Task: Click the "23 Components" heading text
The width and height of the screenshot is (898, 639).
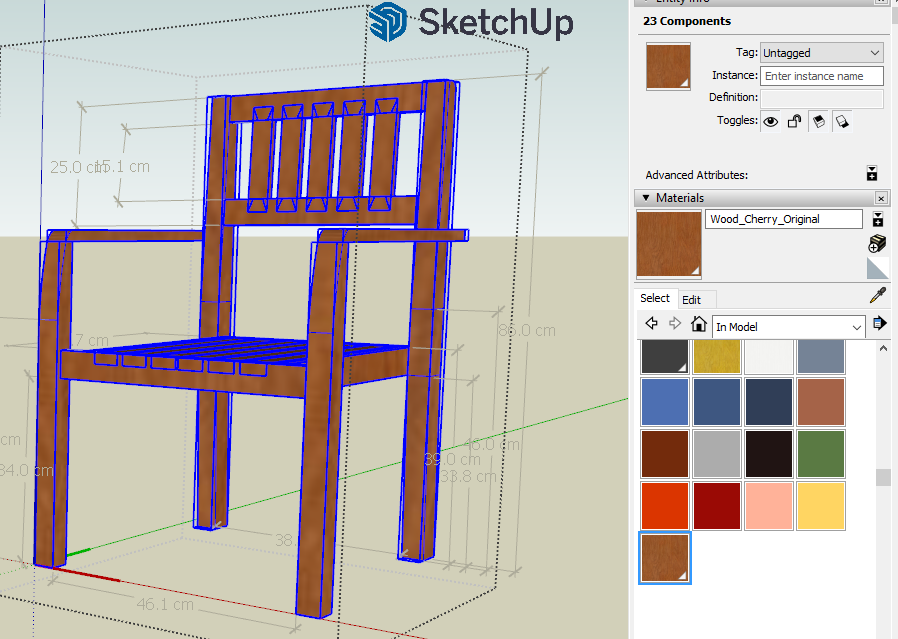Action: pyautogui.click(x=687, y=21)
